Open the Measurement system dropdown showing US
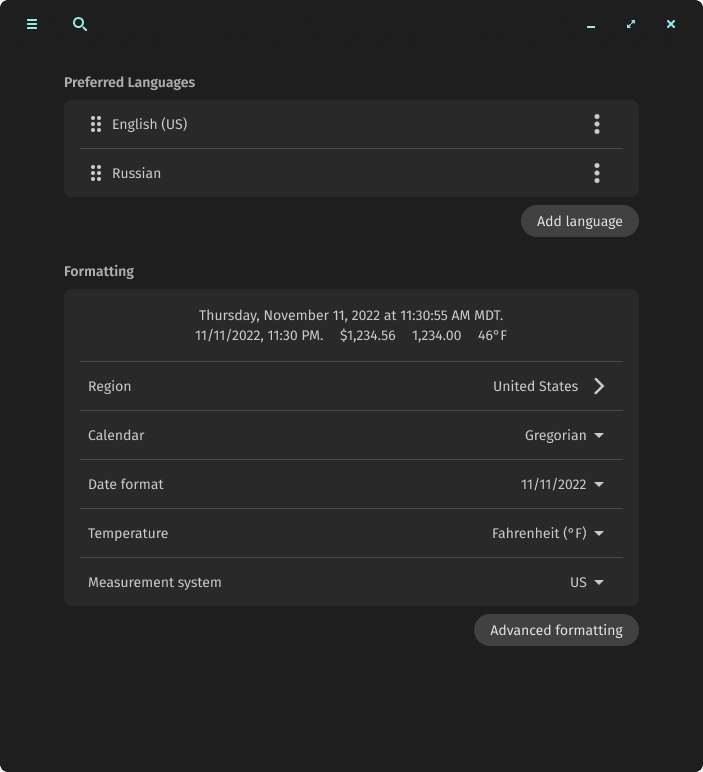This screenshot has height=772, width=703. tap(587, 582)
